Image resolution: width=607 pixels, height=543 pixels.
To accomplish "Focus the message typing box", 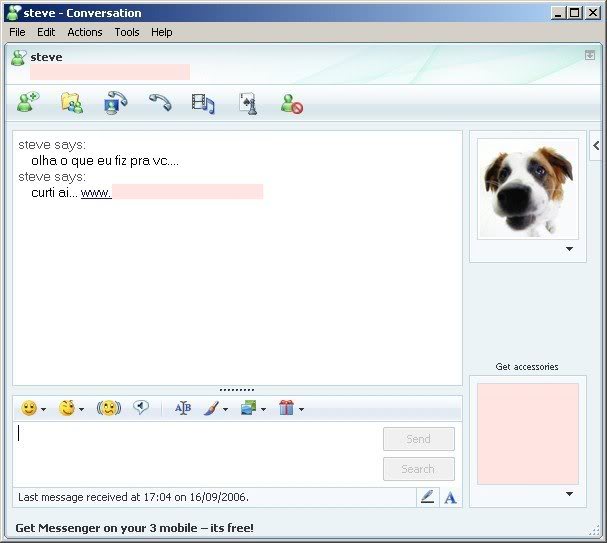I will 197,454.
